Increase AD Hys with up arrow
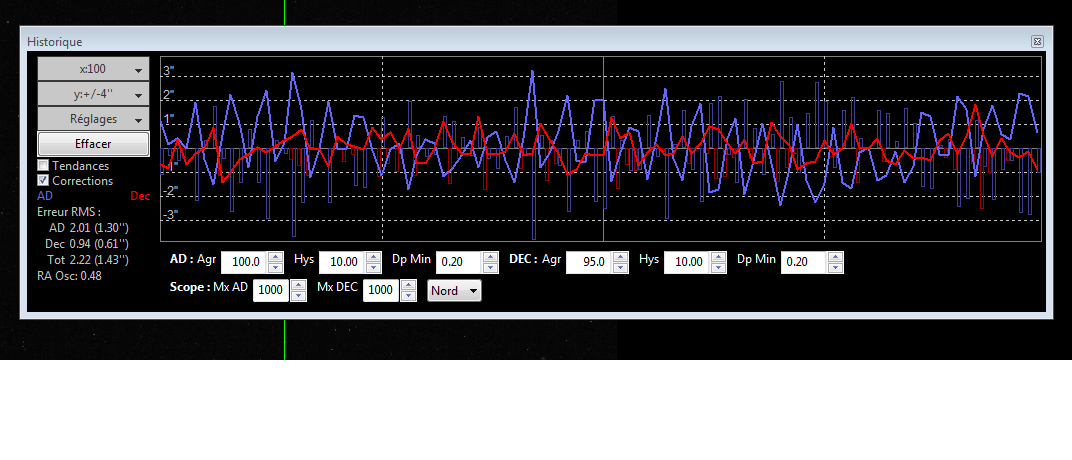Image resolution: width=1072 pixels, height=460 pixels. pos(374,257)
